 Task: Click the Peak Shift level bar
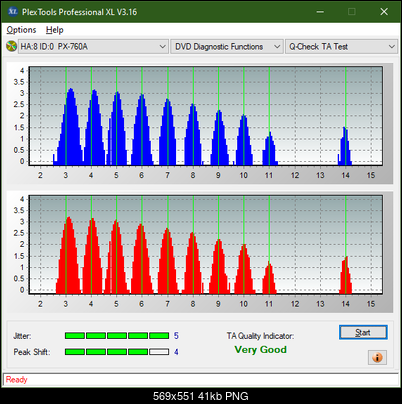coord(117,352)
